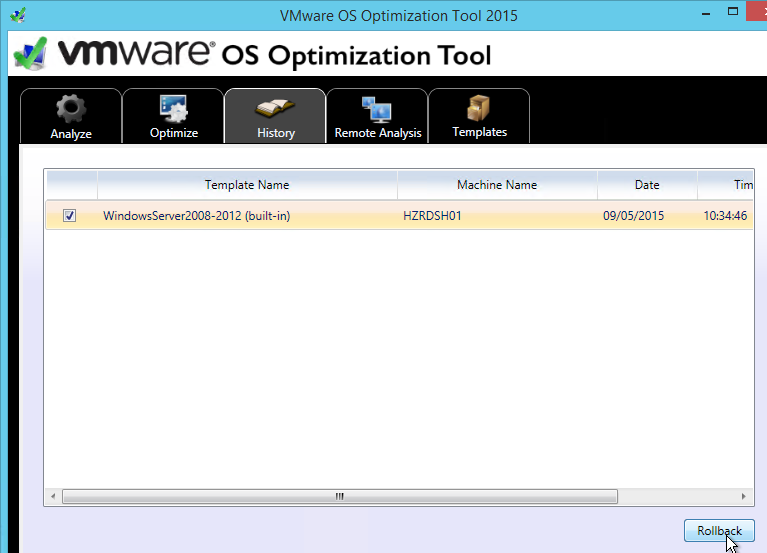The height and width of the screenshot is (553, 767).
Task: Sort by Date column header
Action: point(647,185)
